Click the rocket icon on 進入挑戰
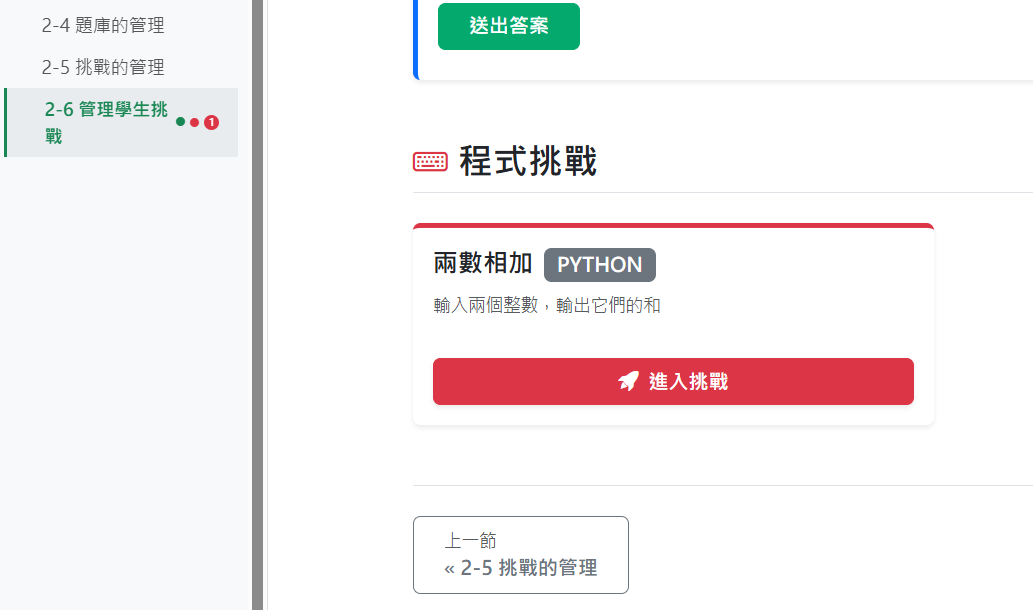This screenshot has width=1033, height=610. [628, 381]
